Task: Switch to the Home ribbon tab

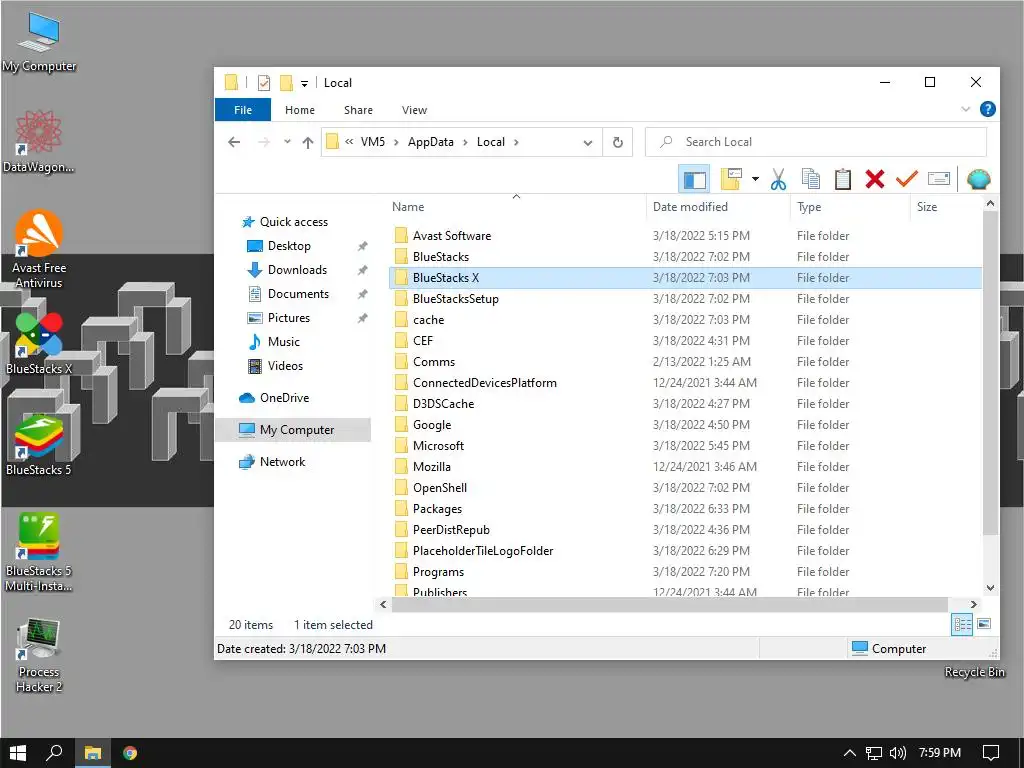Action: pyautogui.click(x=300, y=110)
